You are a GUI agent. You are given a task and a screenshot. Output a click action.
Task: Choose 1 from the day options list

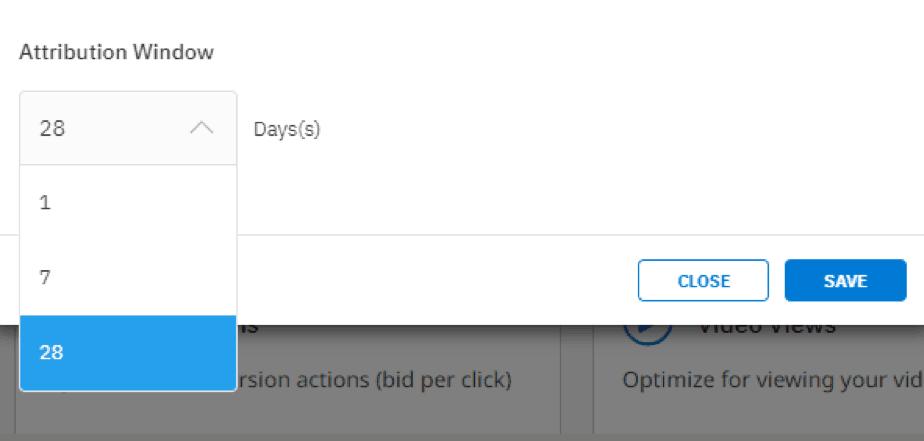(x=128, y=203)
